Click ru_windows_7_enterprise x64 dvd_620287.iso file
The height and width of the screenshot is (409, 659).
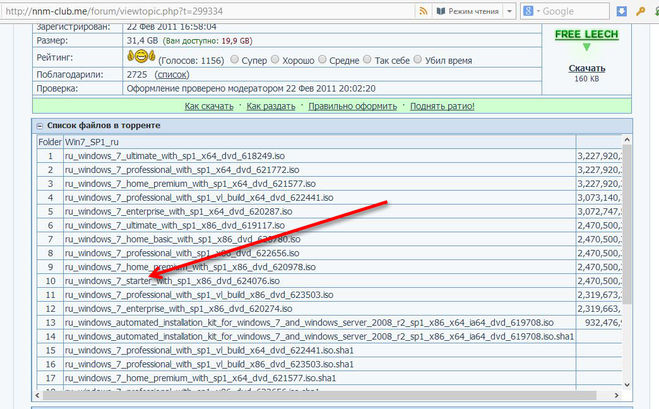(x=178, y=211)
